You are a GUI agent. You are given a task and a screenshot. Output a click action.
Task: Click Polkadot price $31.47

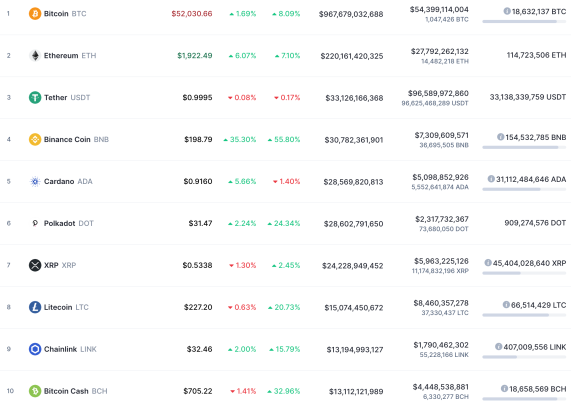200,223
